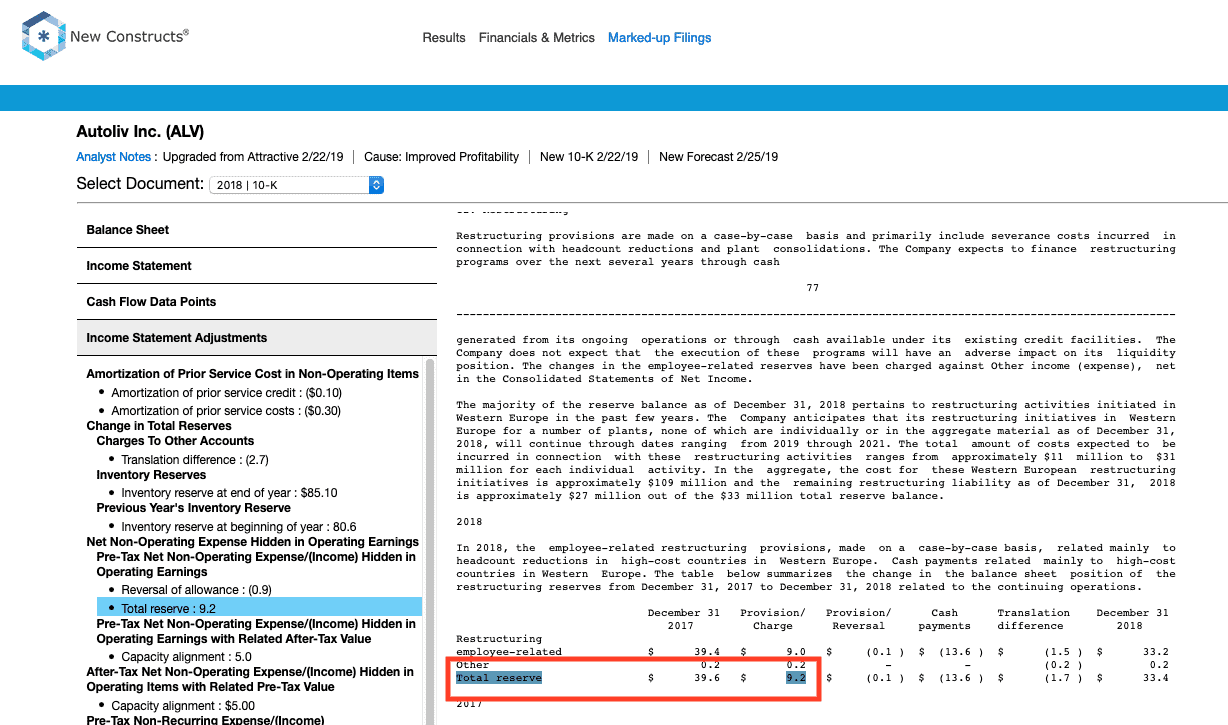The height and width of the screenshot is (725, 1228).
Task: Click highlighted 9.2 value in filing table
Action: 796,678
